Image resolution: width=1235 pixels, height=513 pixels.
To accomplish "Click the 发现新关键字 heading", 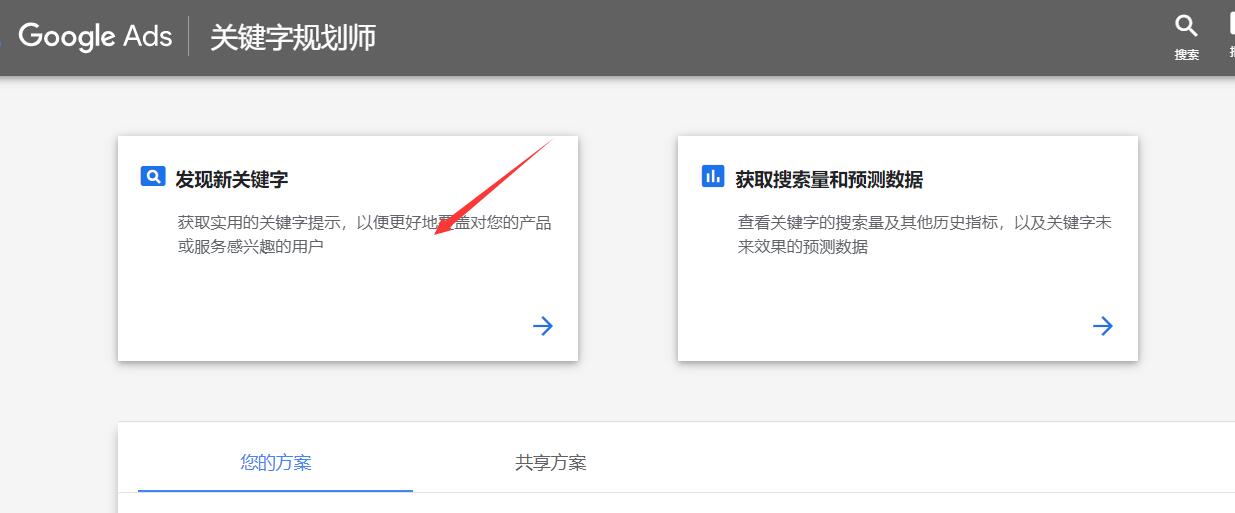I will (232, 180).
